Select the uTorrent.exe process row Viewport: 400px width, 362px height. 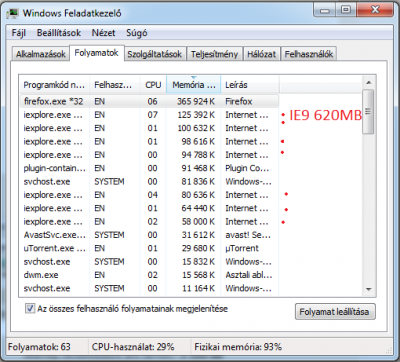click(x=149, y=248)
